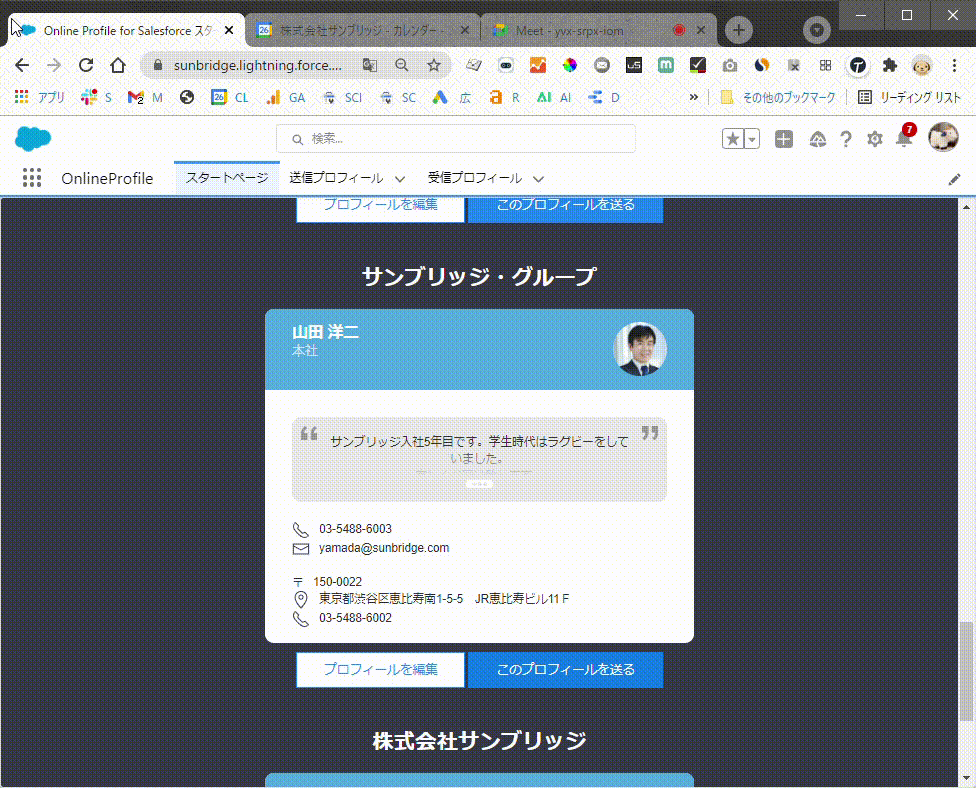976x788 pixels.
Task: Open the round envelope mail extension
Action: click(601, 65)
